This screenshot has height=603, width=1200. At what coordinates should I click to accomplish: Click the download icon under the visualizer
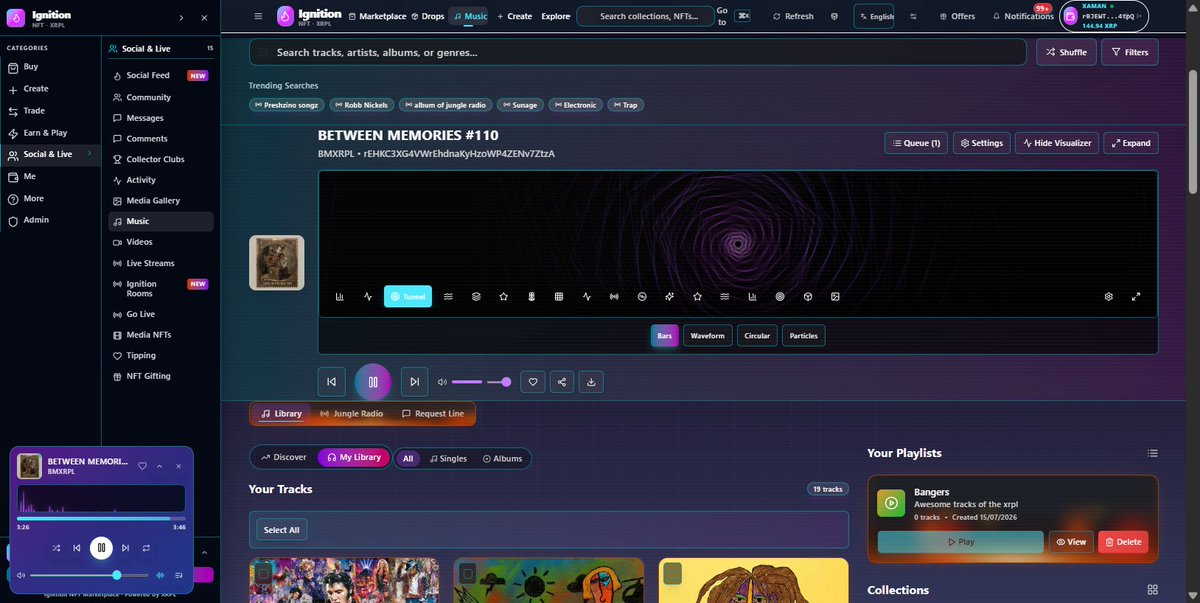pyautogui.click(x=592, y=381)
